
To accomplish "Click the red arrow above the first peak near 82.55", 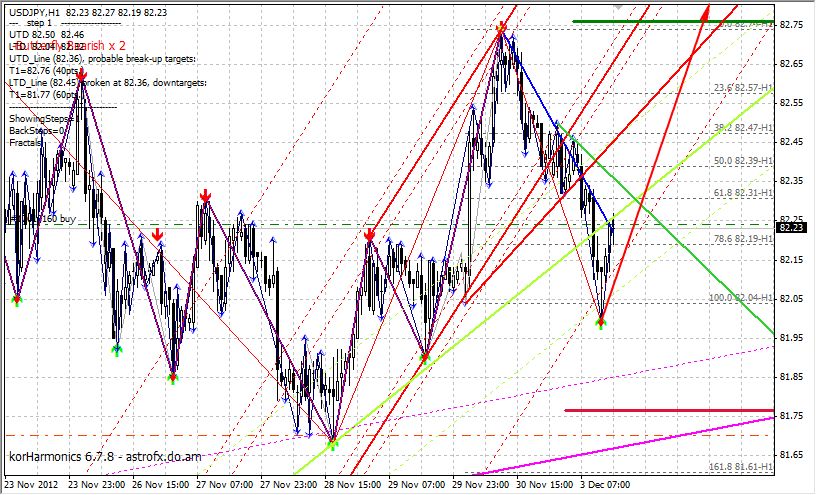I will coord(82,92).
